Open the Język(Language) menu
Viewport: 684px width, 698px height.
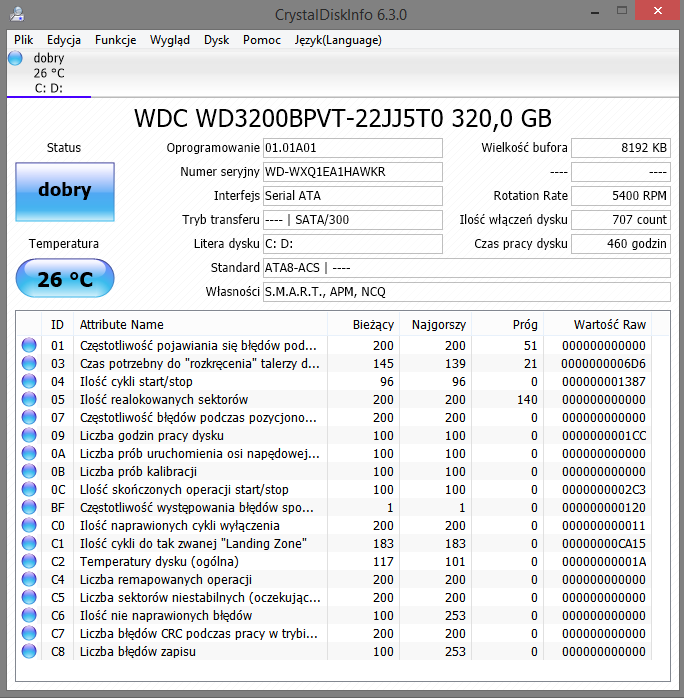click(338, 40)
